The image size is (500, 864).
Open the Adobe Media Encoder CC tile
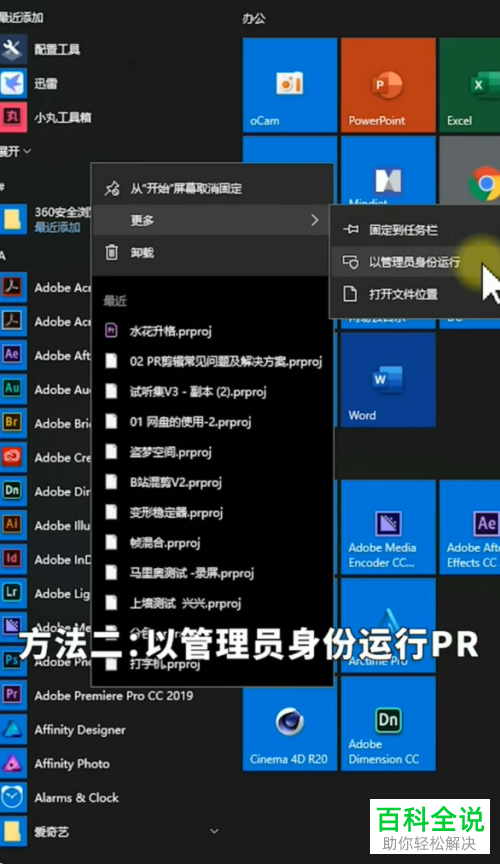pos(388,527)
